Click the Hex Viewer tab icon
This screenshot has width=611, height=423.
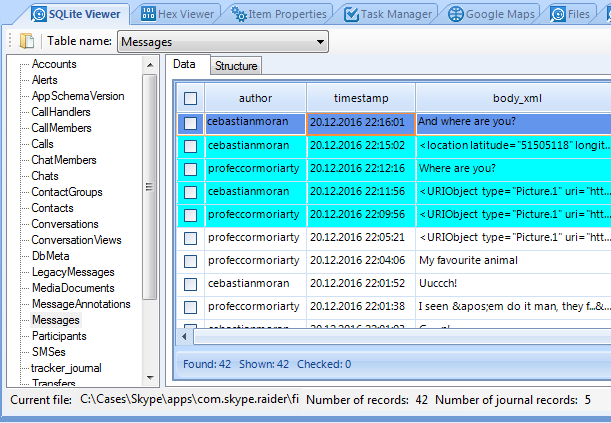coord(148,14)
